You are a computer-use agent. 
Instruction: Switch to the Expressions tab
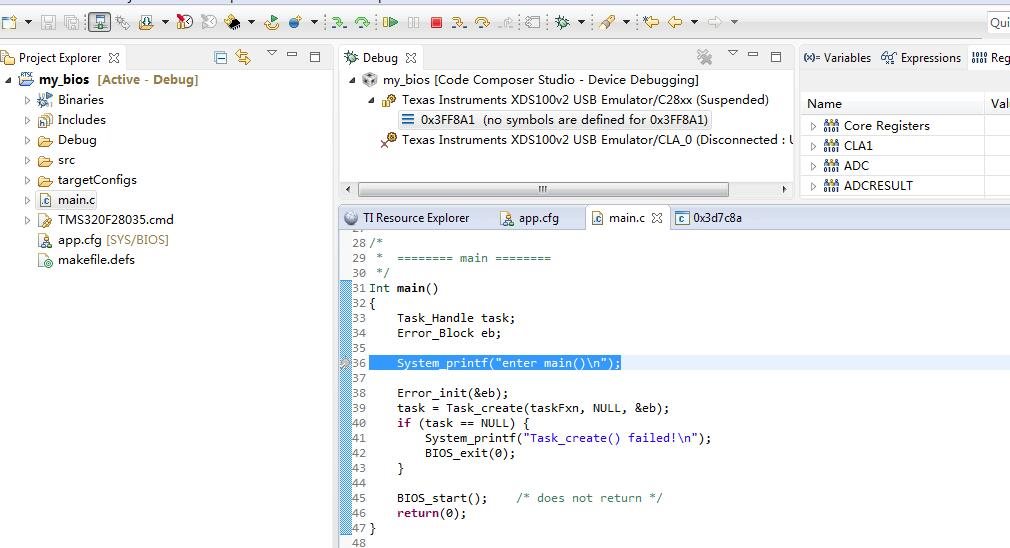click(x=921, y=58)
